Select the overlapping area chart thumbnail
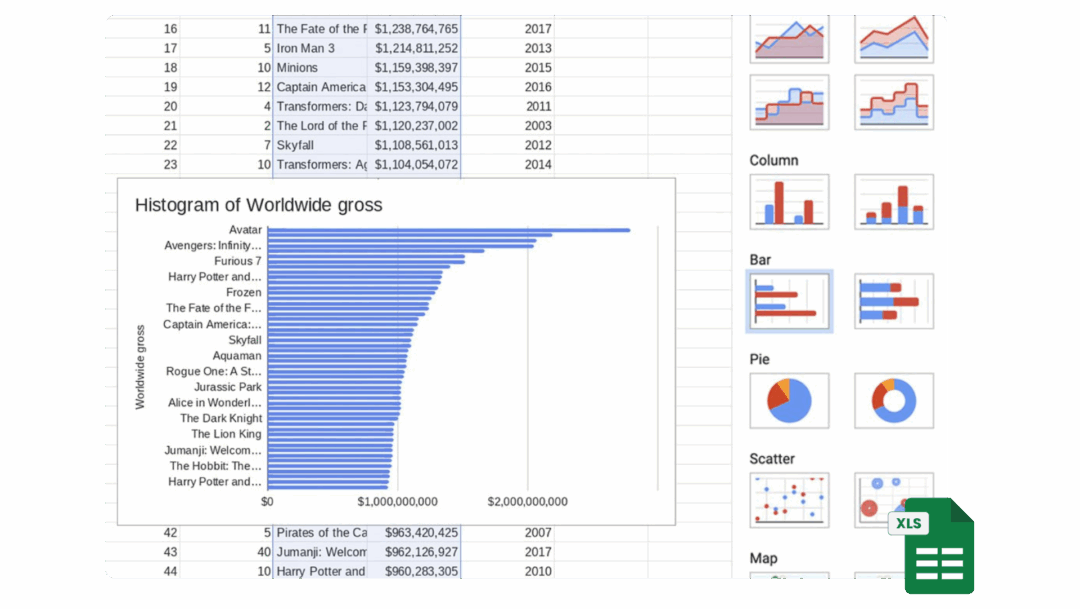The width and height of the screenshot is (1080, 609). 789,39
